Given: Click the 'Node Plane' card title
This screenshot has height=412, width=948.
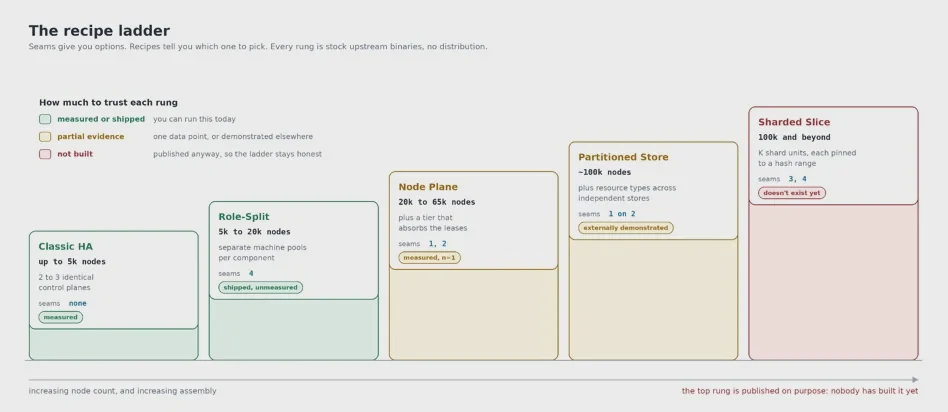Looking at the screenshot, I should coord(428,187).
